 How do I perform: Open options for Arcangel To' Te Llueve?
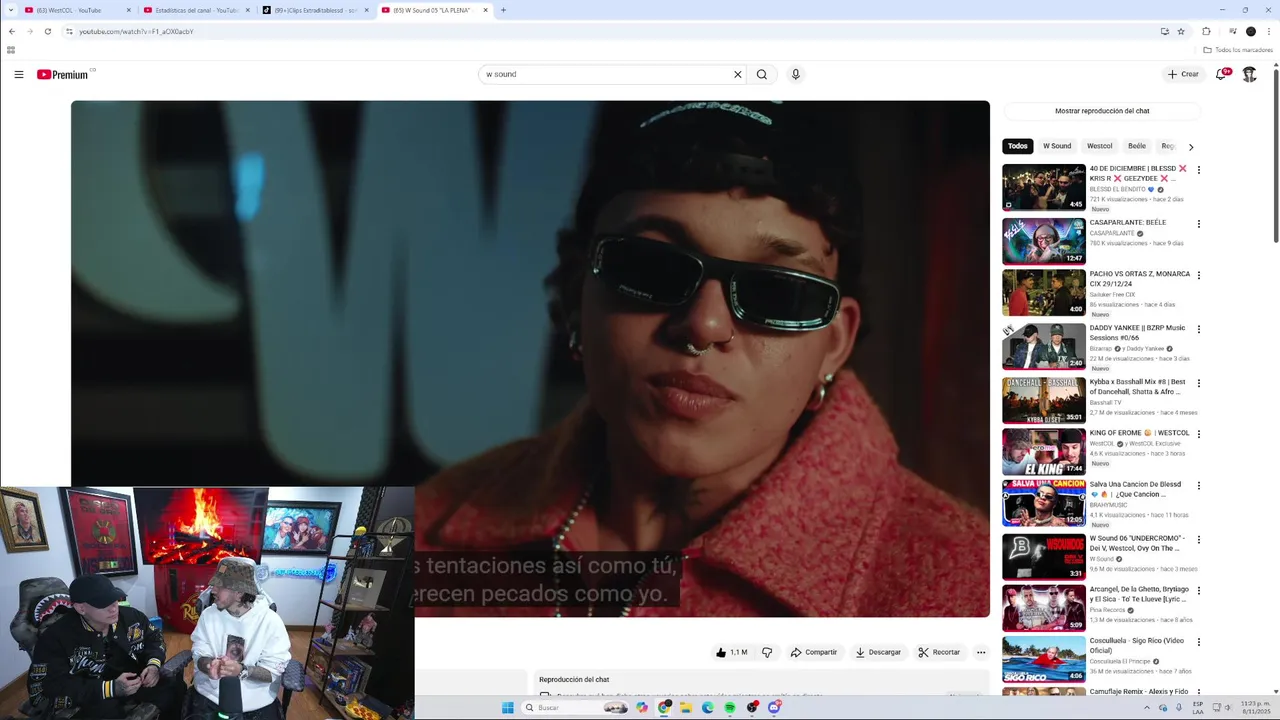(1198, 591)
